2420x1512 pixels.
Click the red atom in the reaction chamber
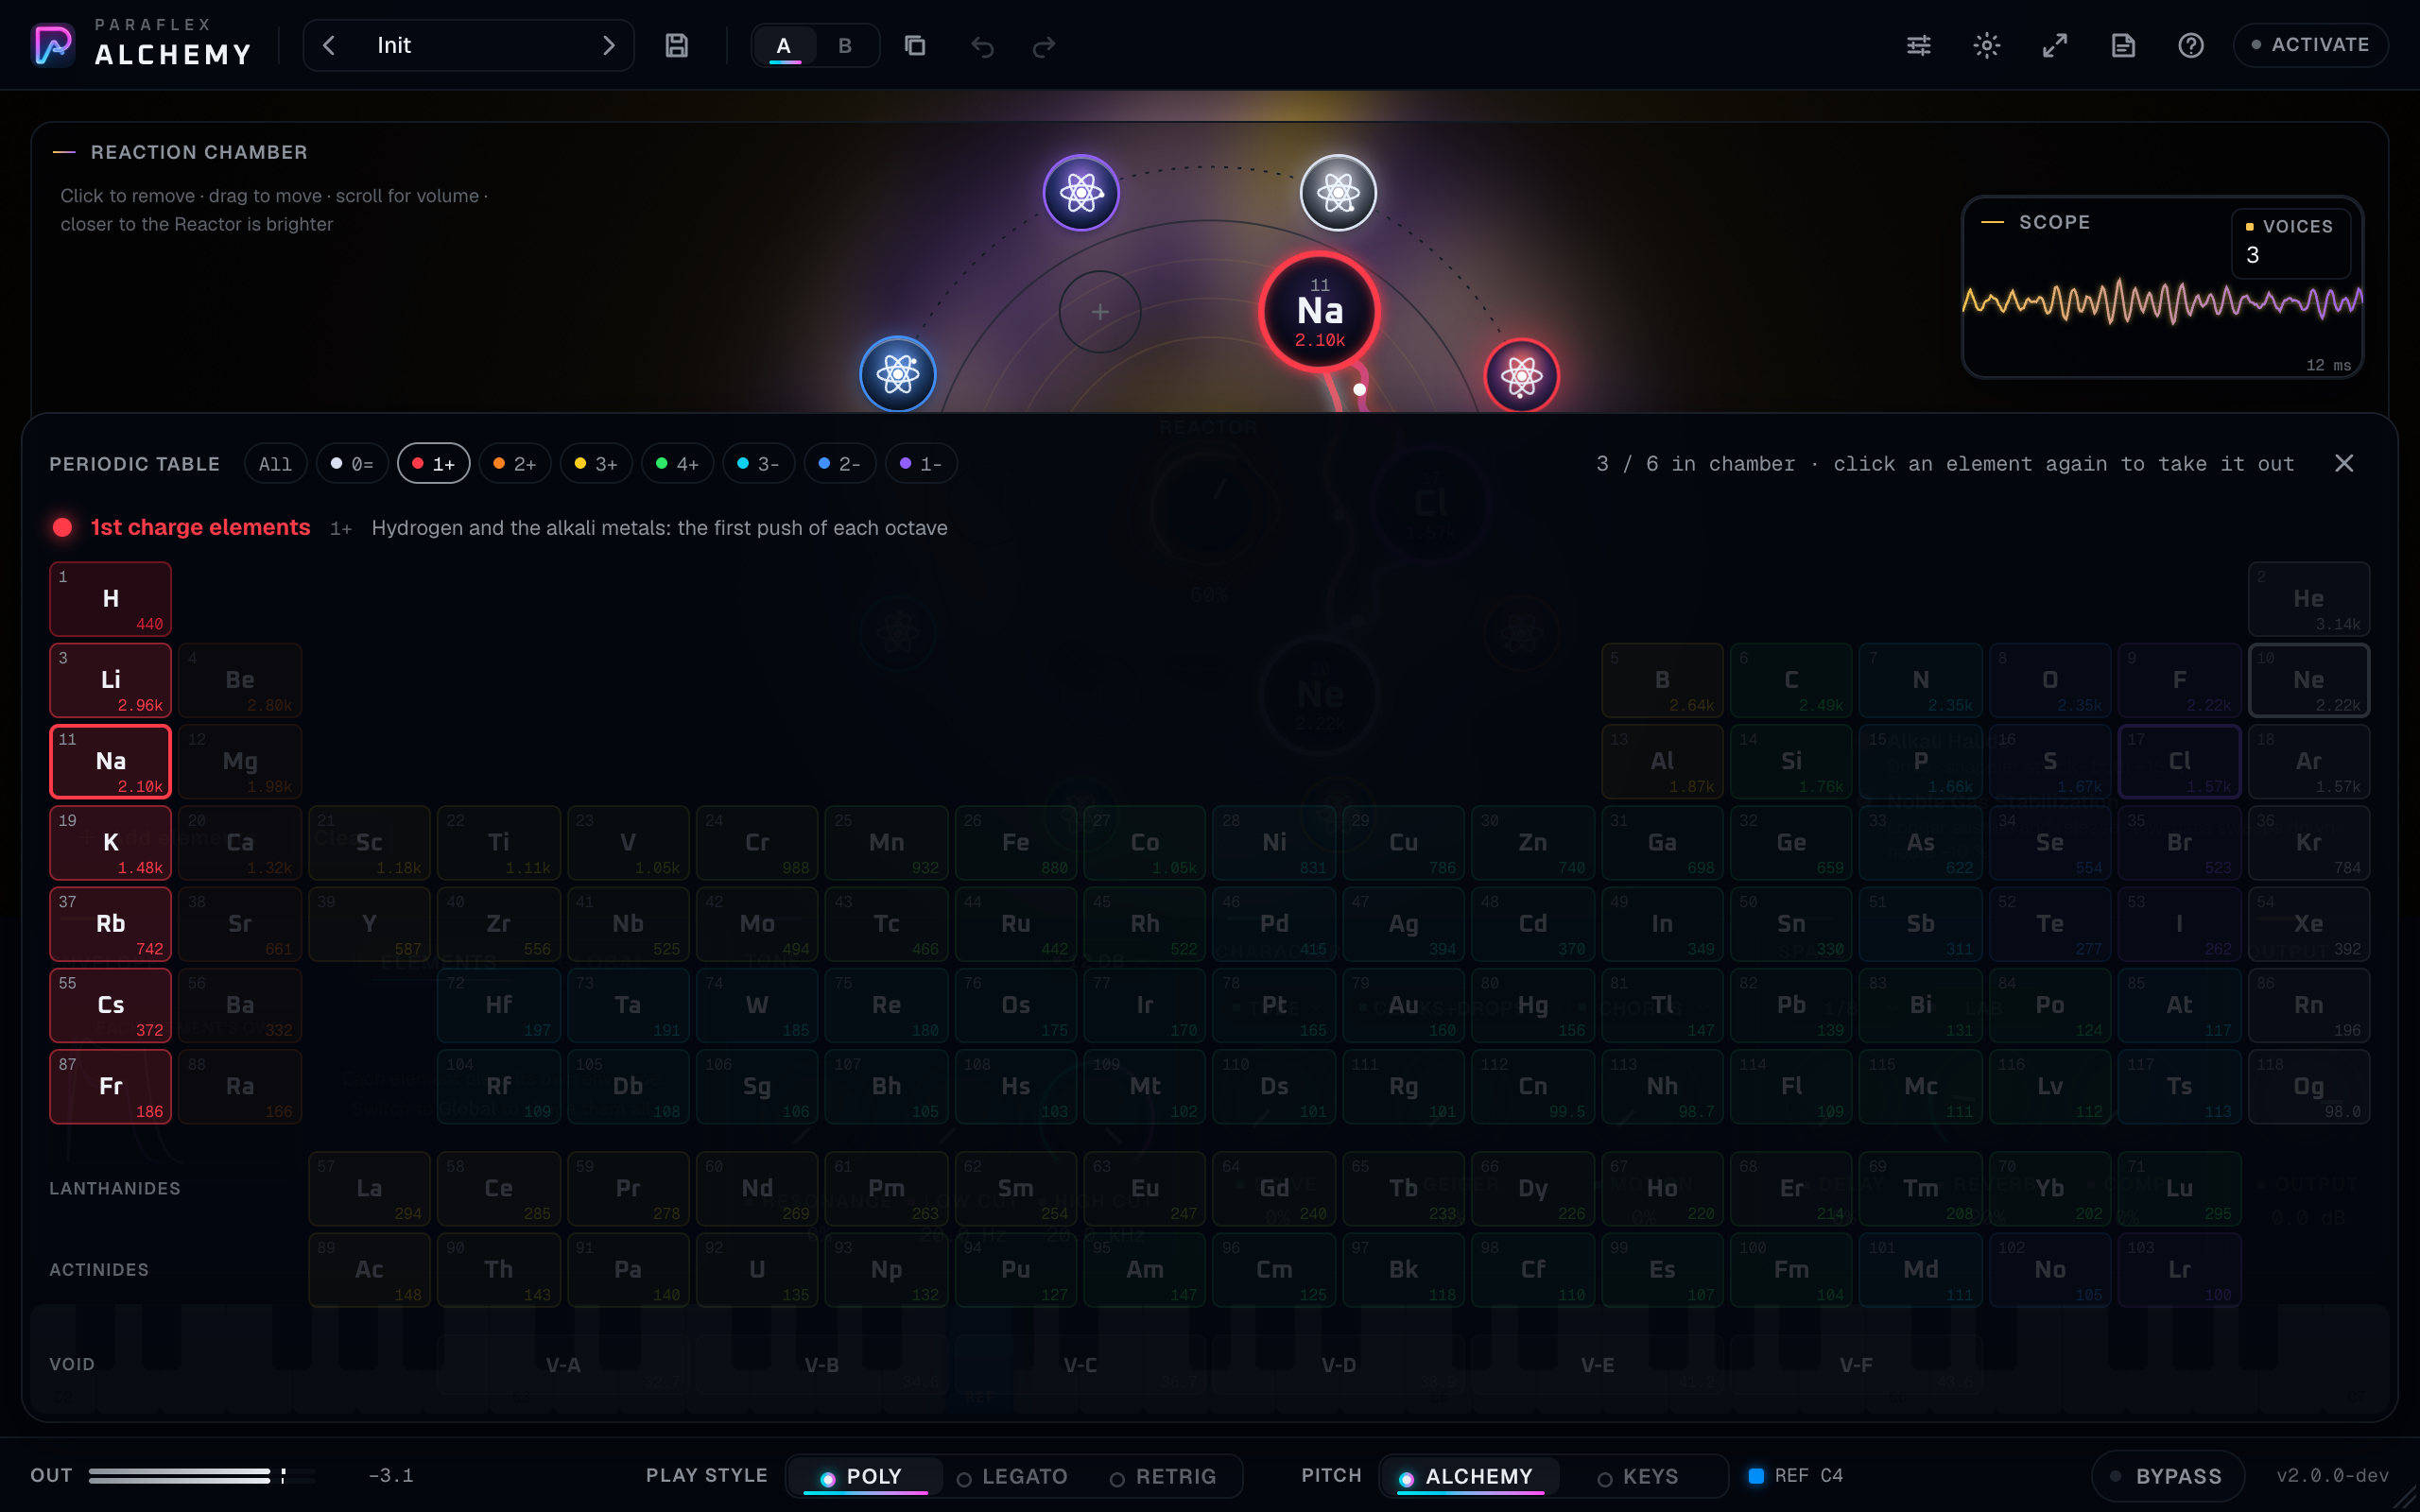pos(1521,376)
